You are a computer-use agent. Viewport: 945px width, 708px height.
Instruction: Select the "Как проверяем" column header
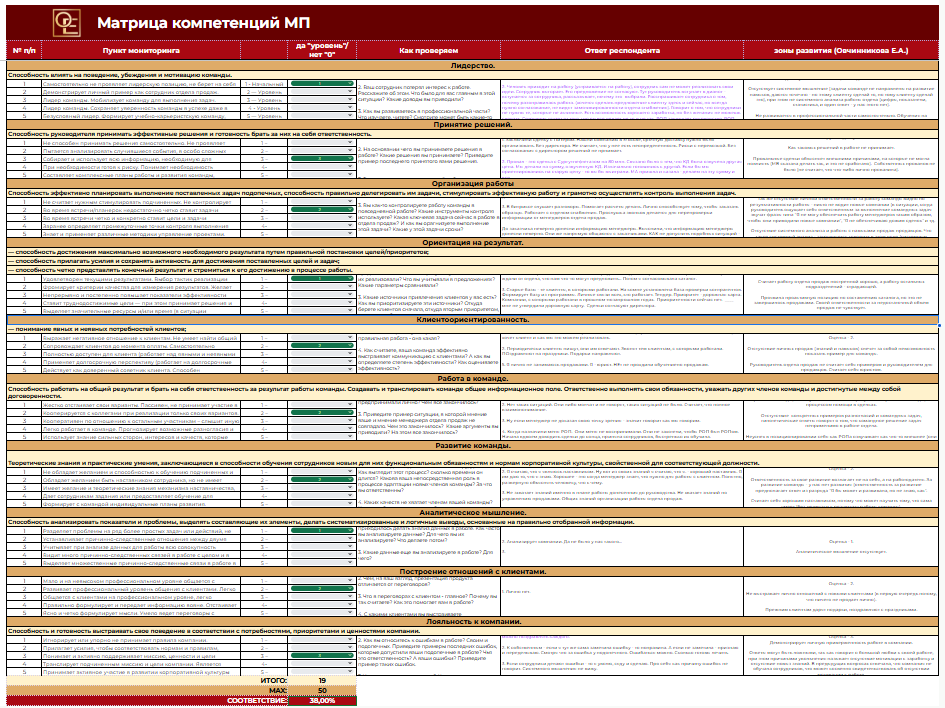point(428,50)
